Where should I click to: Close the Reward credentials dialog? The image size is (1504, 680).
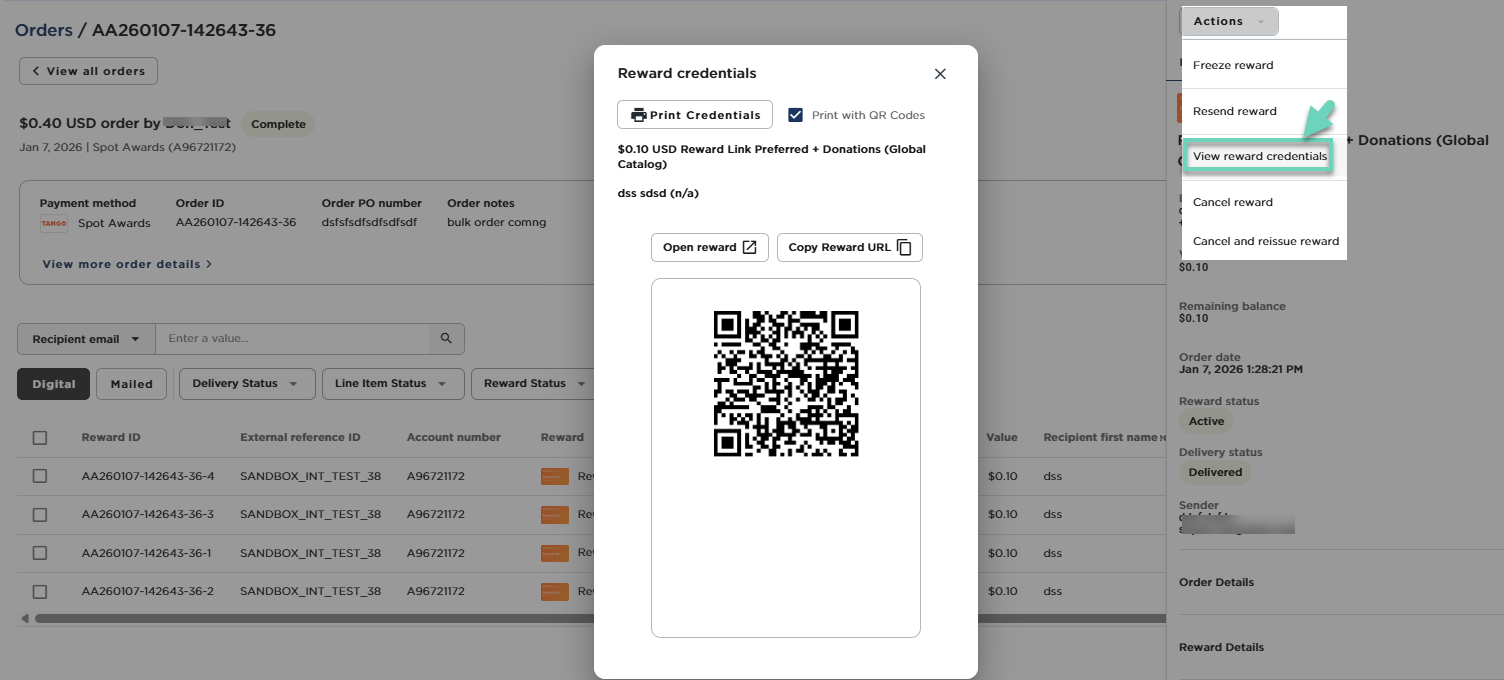[x=939, y=74]
